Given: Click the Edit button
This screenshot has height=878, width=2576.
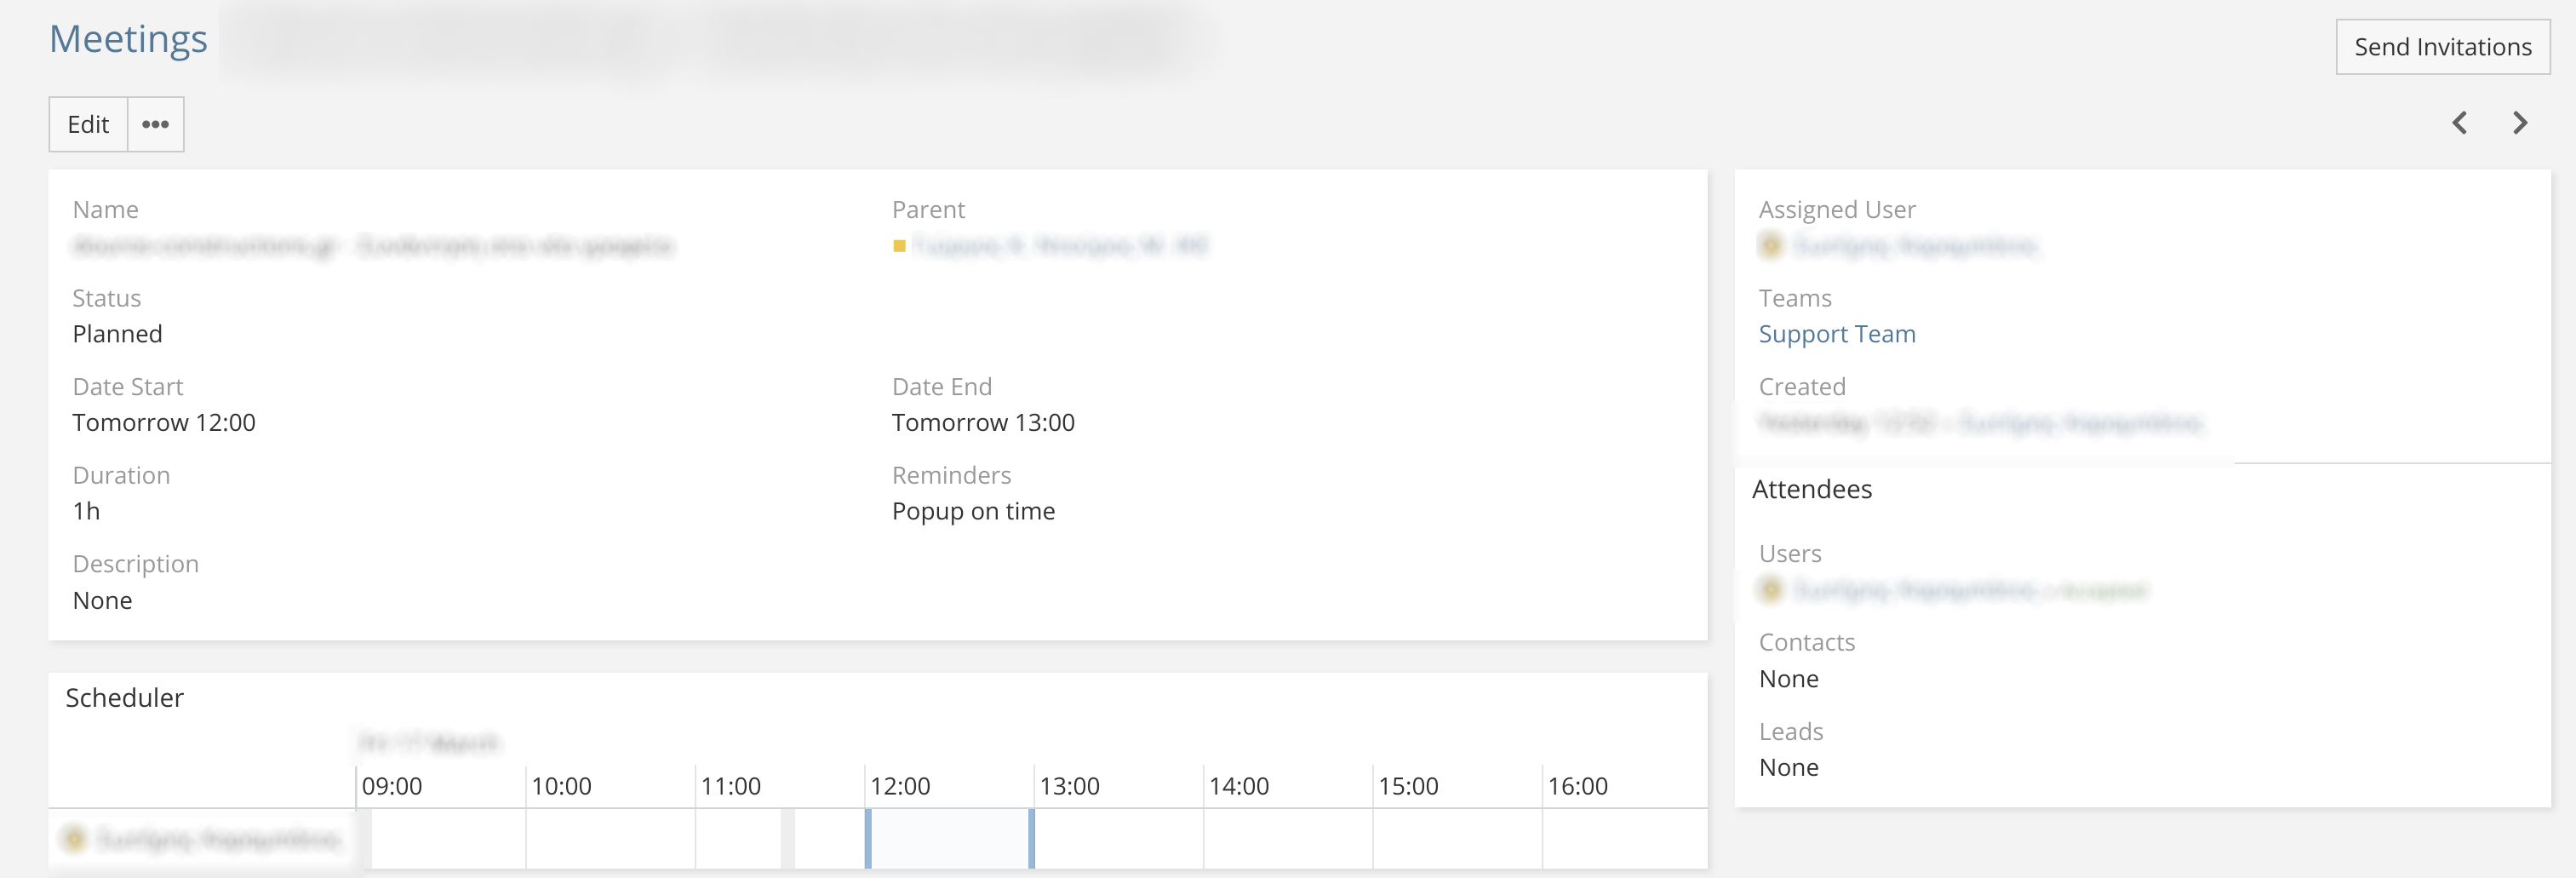Looking at the screenshot, I should [x=88, y=124].
